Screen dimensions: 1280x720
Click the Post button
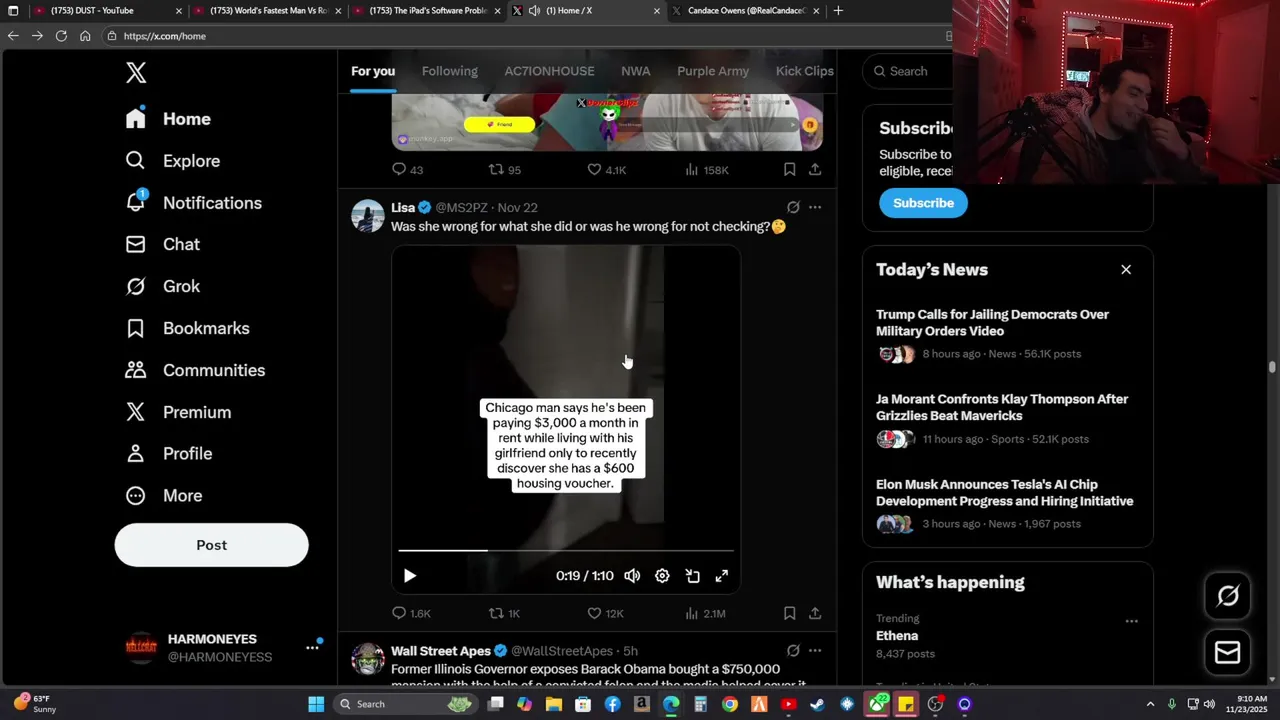[x=211, y=545]
